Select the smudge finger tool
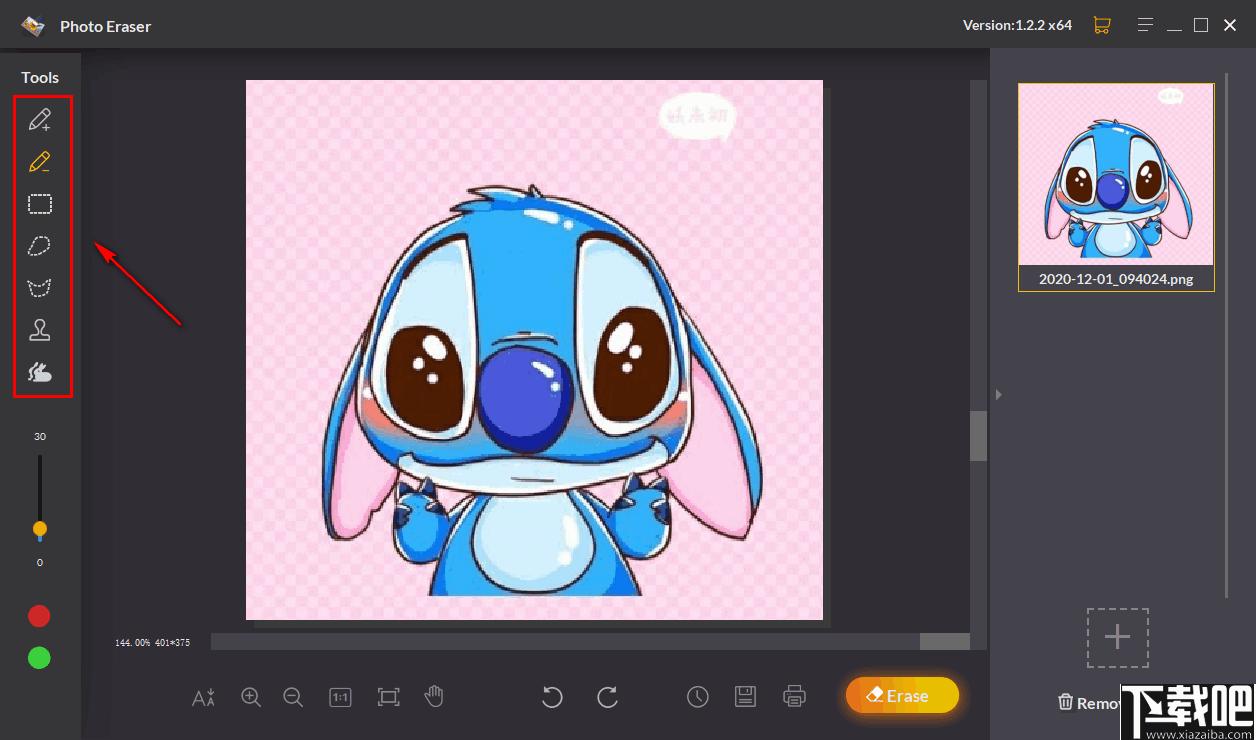1256x740 pixels. coord(40,372)
